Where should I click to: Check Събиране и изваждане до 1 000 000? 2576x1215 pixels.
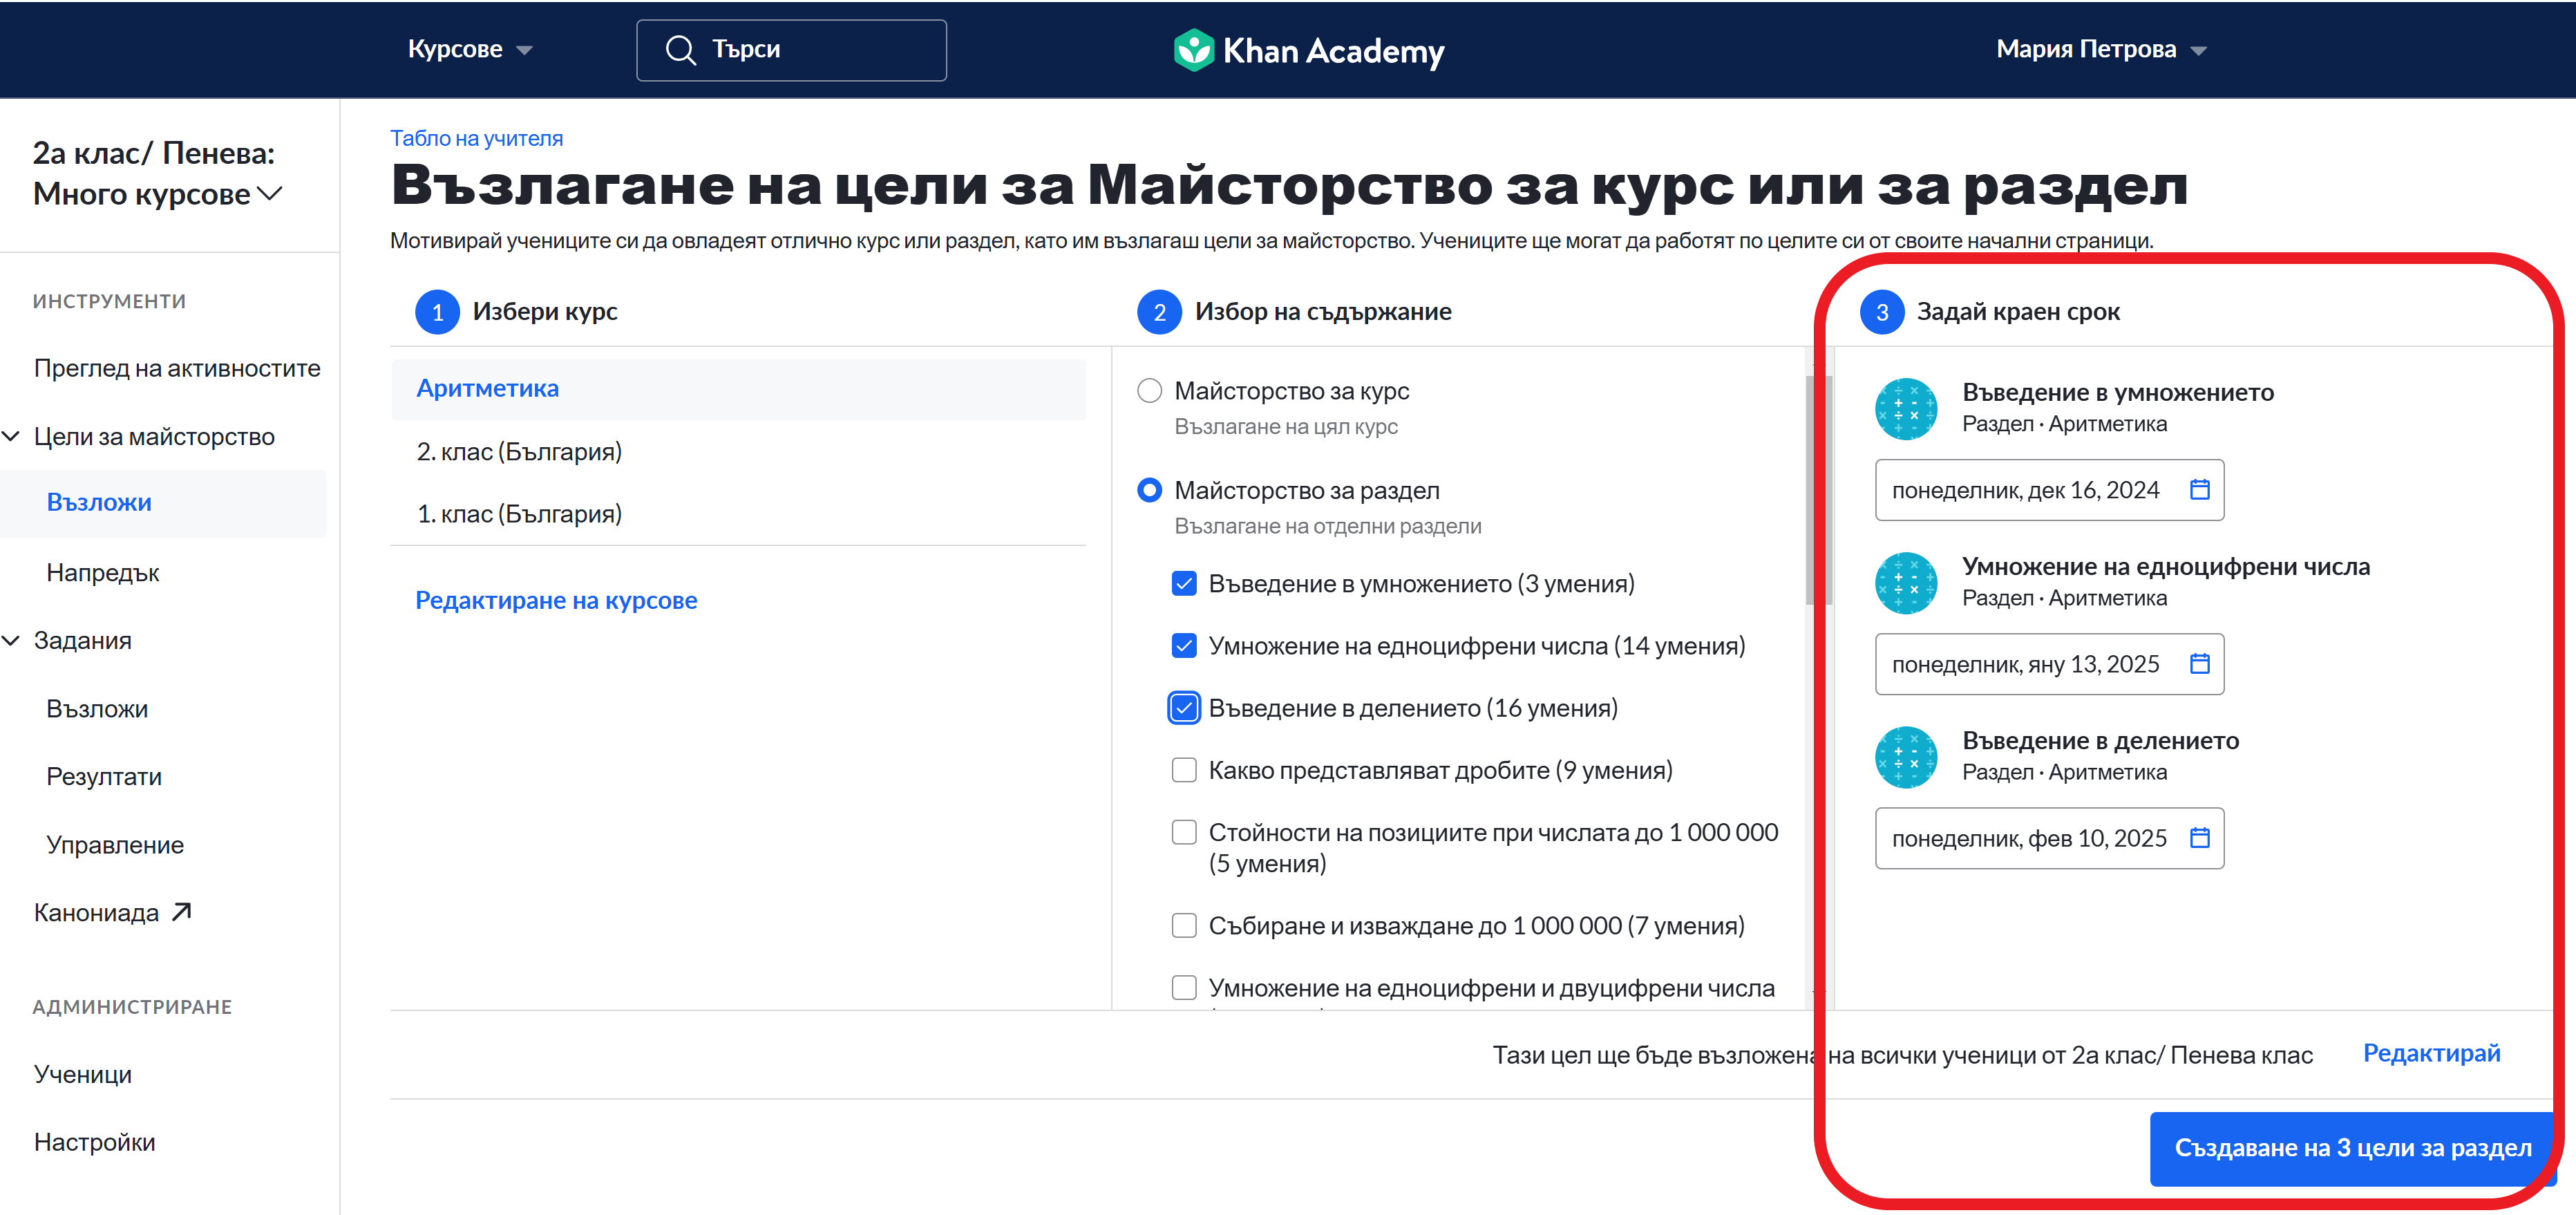[1183, 925]
